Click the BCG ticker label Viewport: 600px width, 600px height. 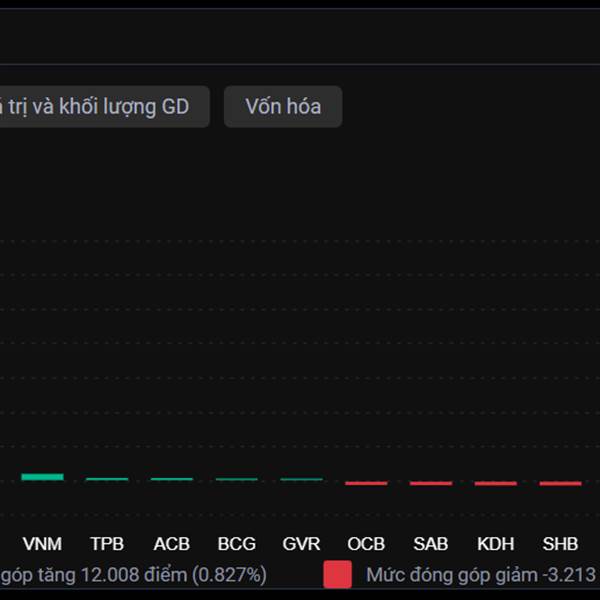pos(236,544)
